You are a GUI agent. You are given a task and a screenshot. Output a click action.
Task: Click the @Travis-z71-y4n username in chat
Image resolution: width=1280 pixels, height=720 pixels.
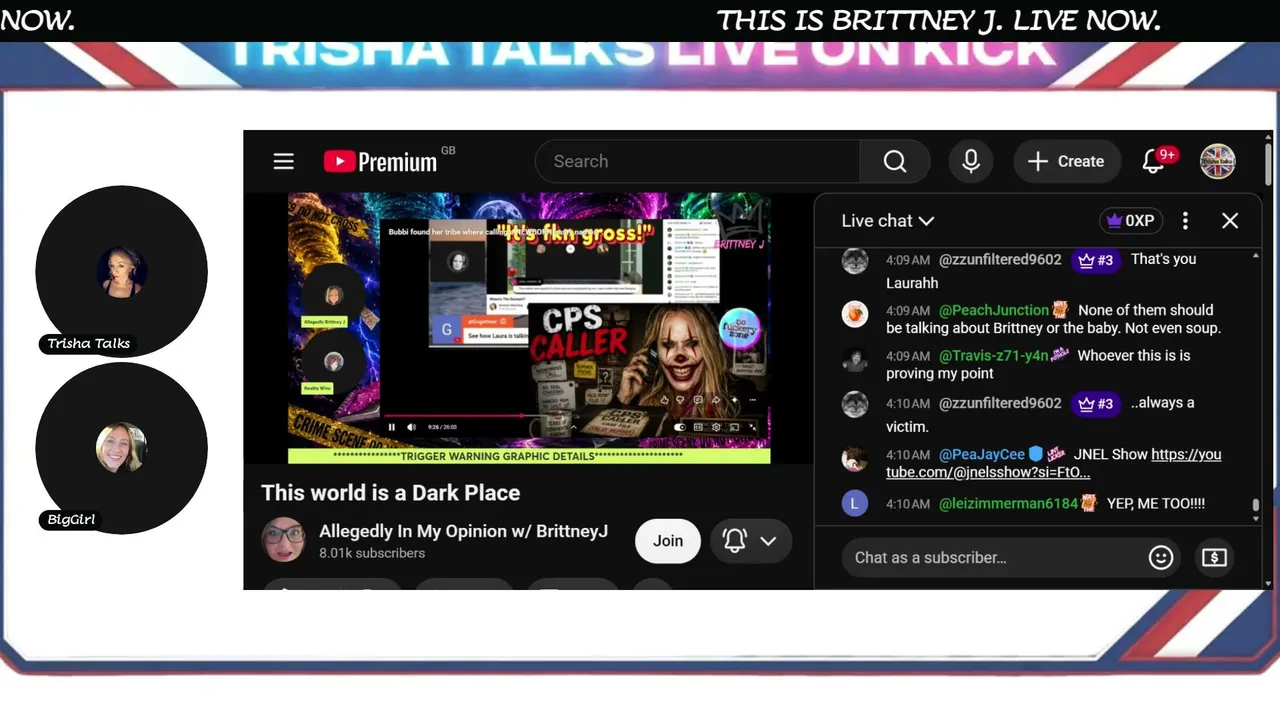tap(994, 355)
